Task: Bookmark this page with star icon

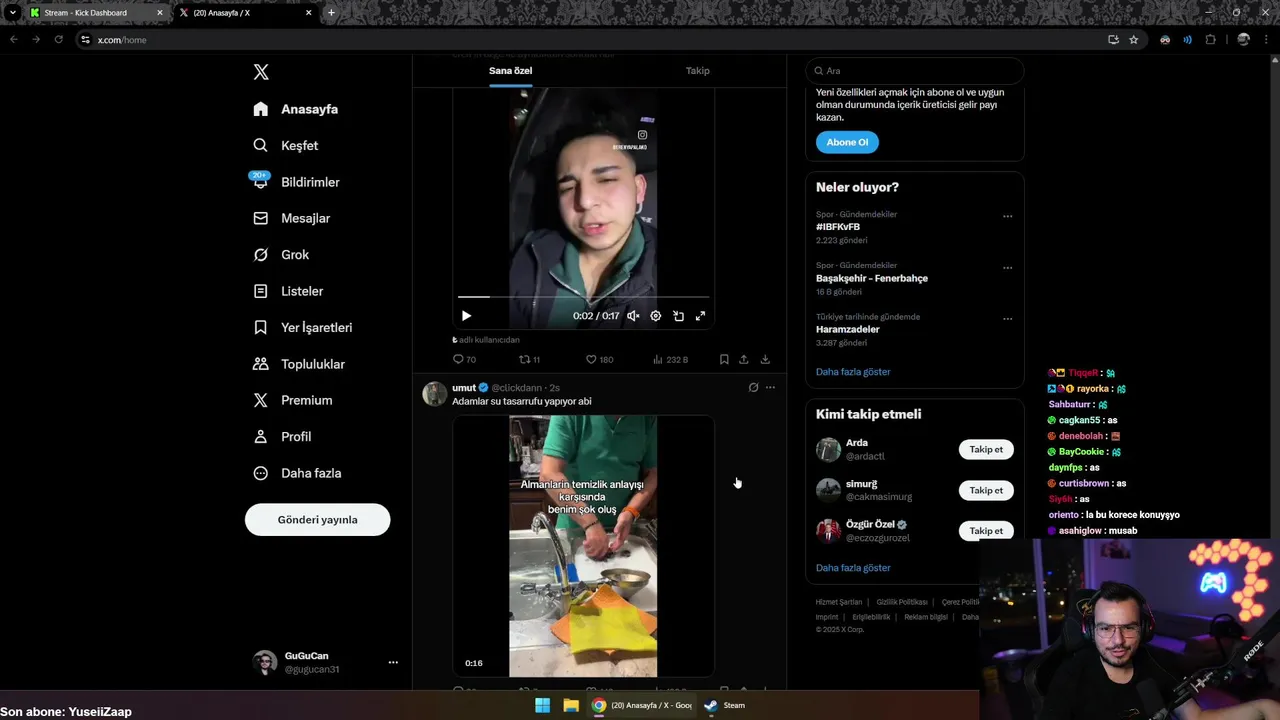Action: pos(1134,40)
